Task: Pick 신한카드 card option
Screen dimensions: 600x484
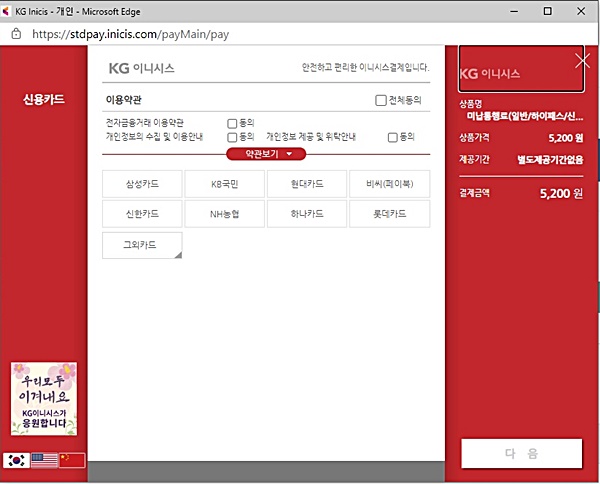Action: coord(142,214)
